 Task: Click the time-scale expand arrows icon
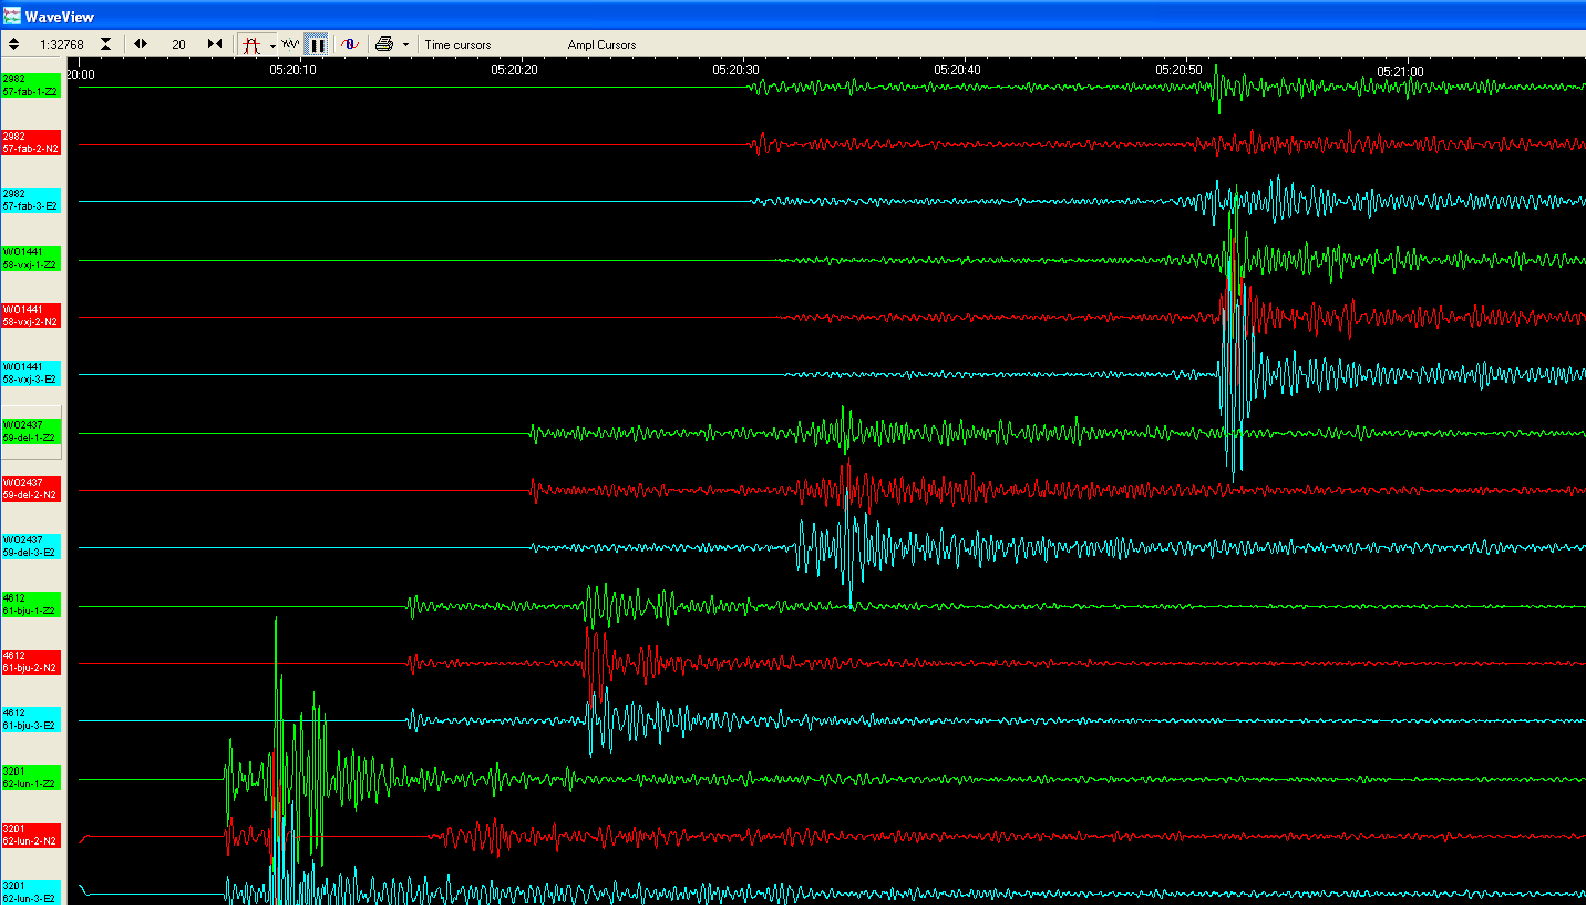coord(141,44)
